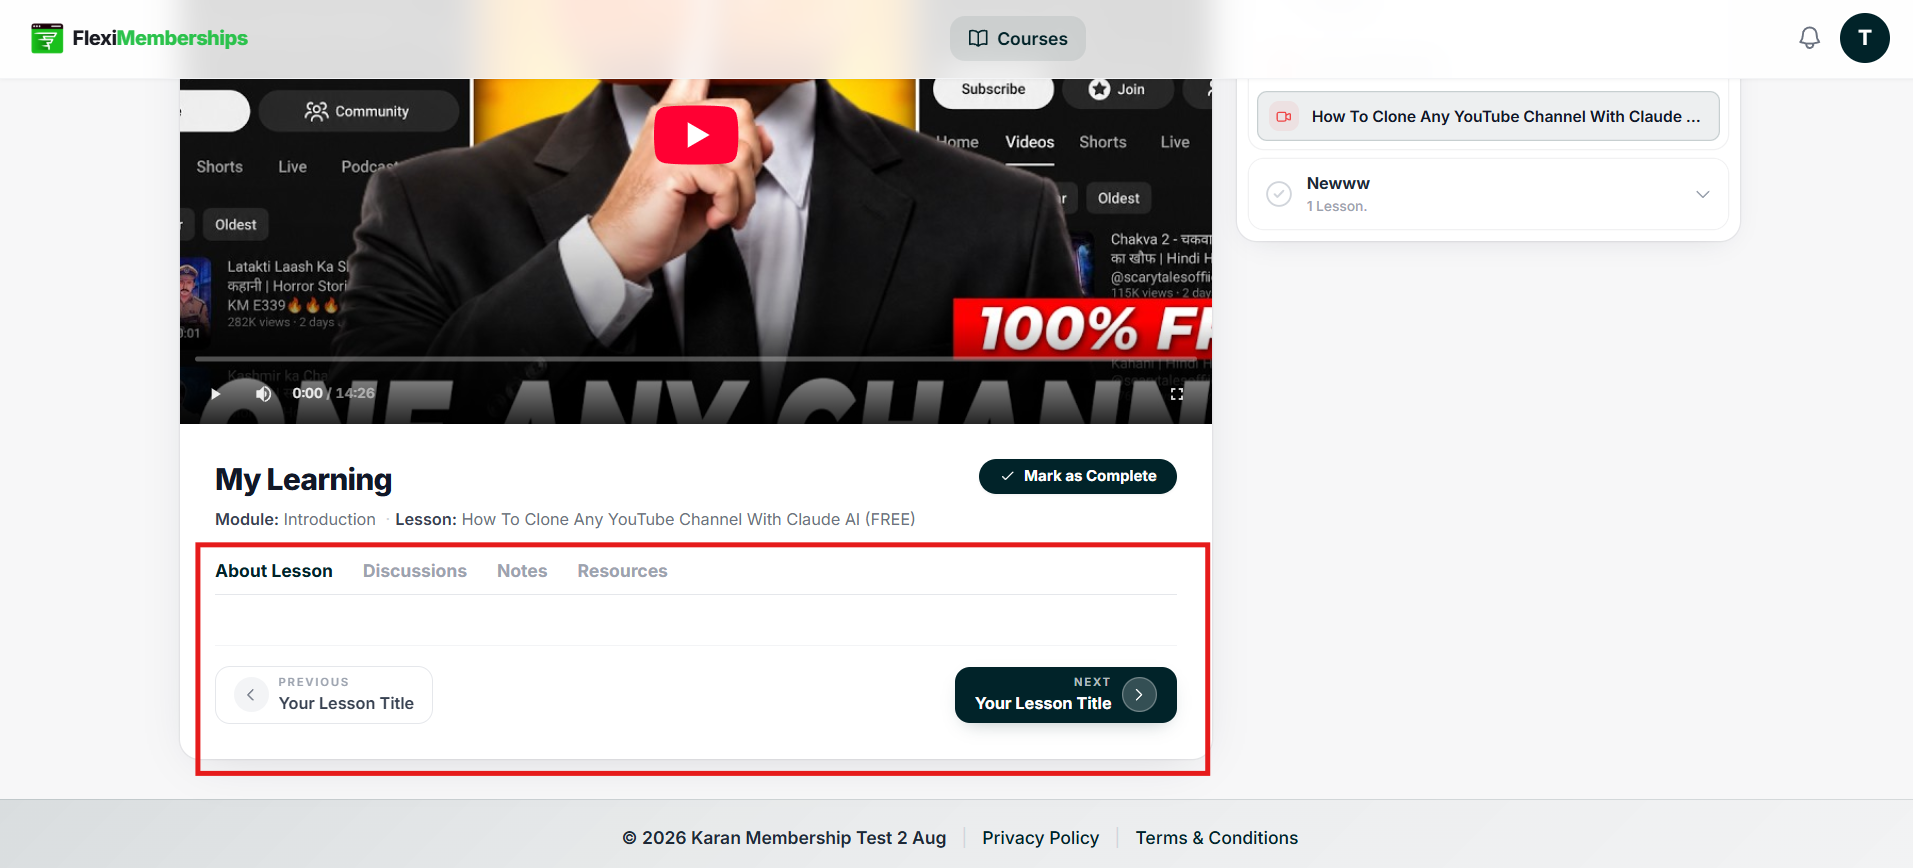Select the Clone Any YouTube Channel lesson in sidebar

coord(1488,116)
